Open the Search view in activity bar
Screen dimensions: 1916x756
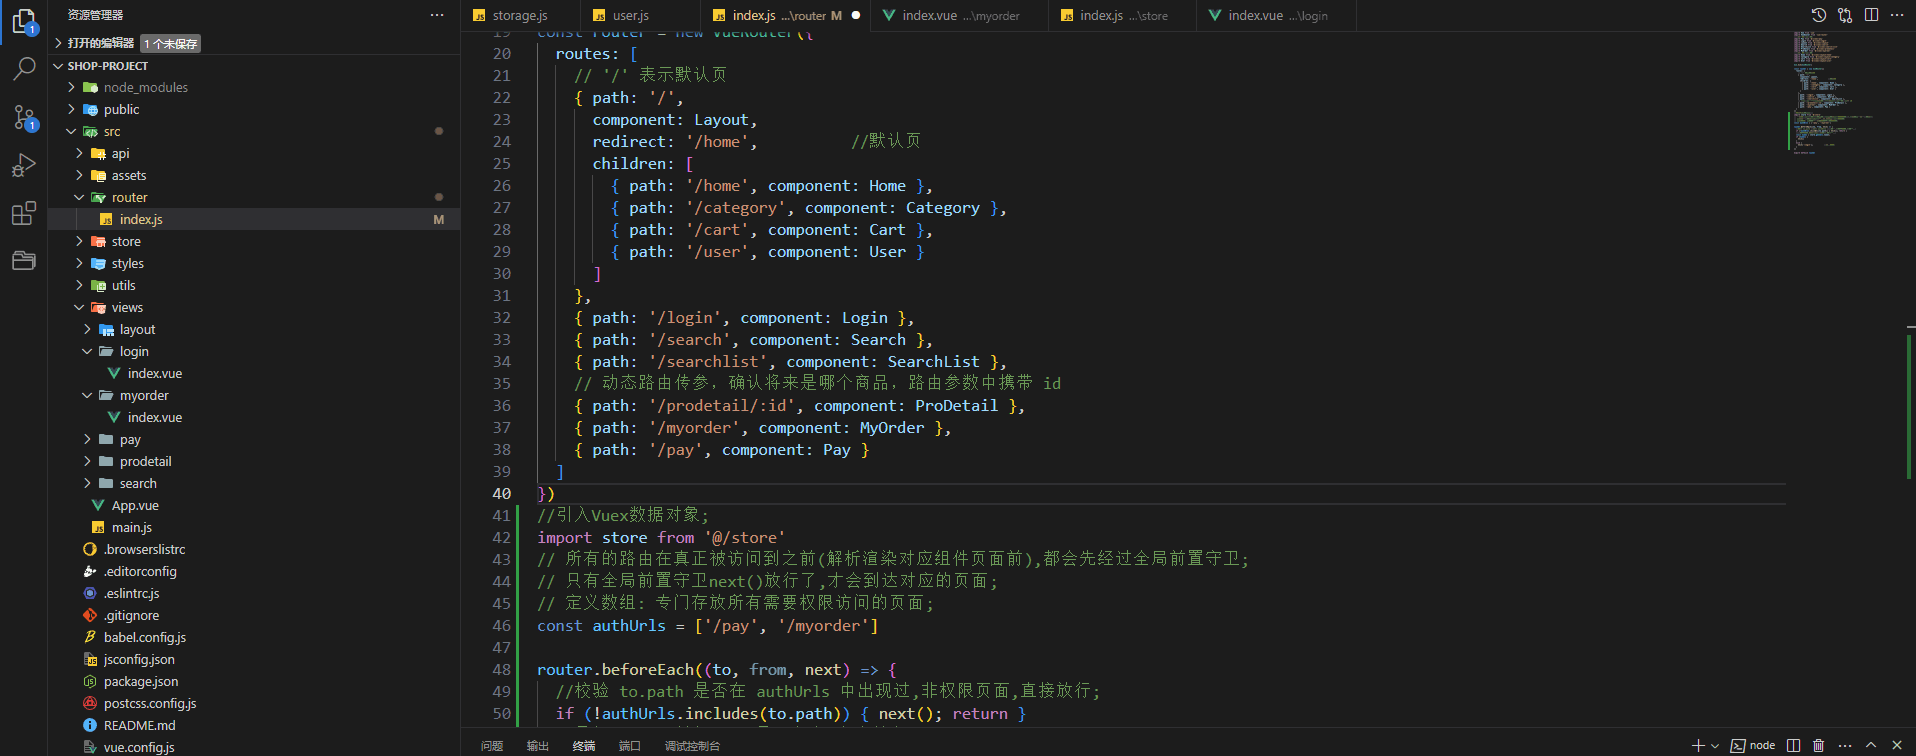coord(24,68)
